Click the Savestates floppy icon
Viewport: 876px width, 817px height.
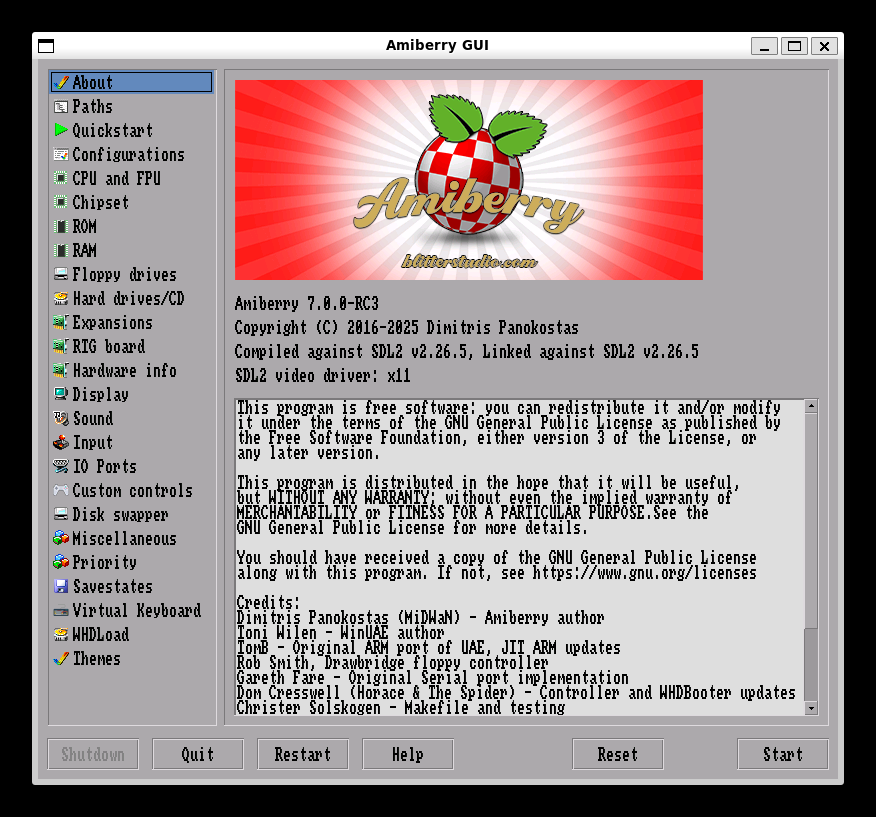[x=61, y=586]
